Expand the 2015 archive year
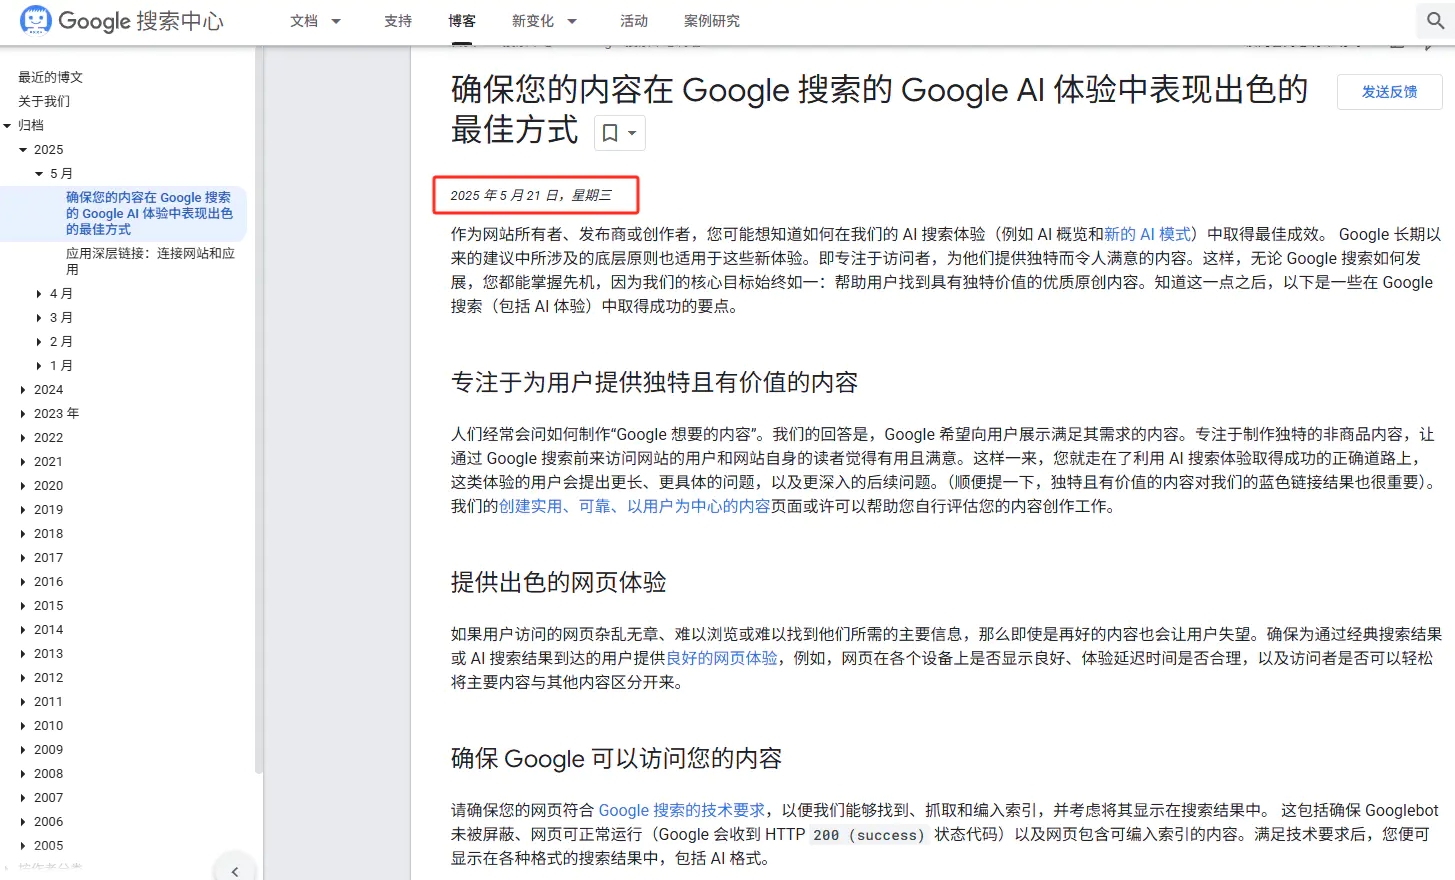Screen dimensions: 1455x880 coord(23,605)
